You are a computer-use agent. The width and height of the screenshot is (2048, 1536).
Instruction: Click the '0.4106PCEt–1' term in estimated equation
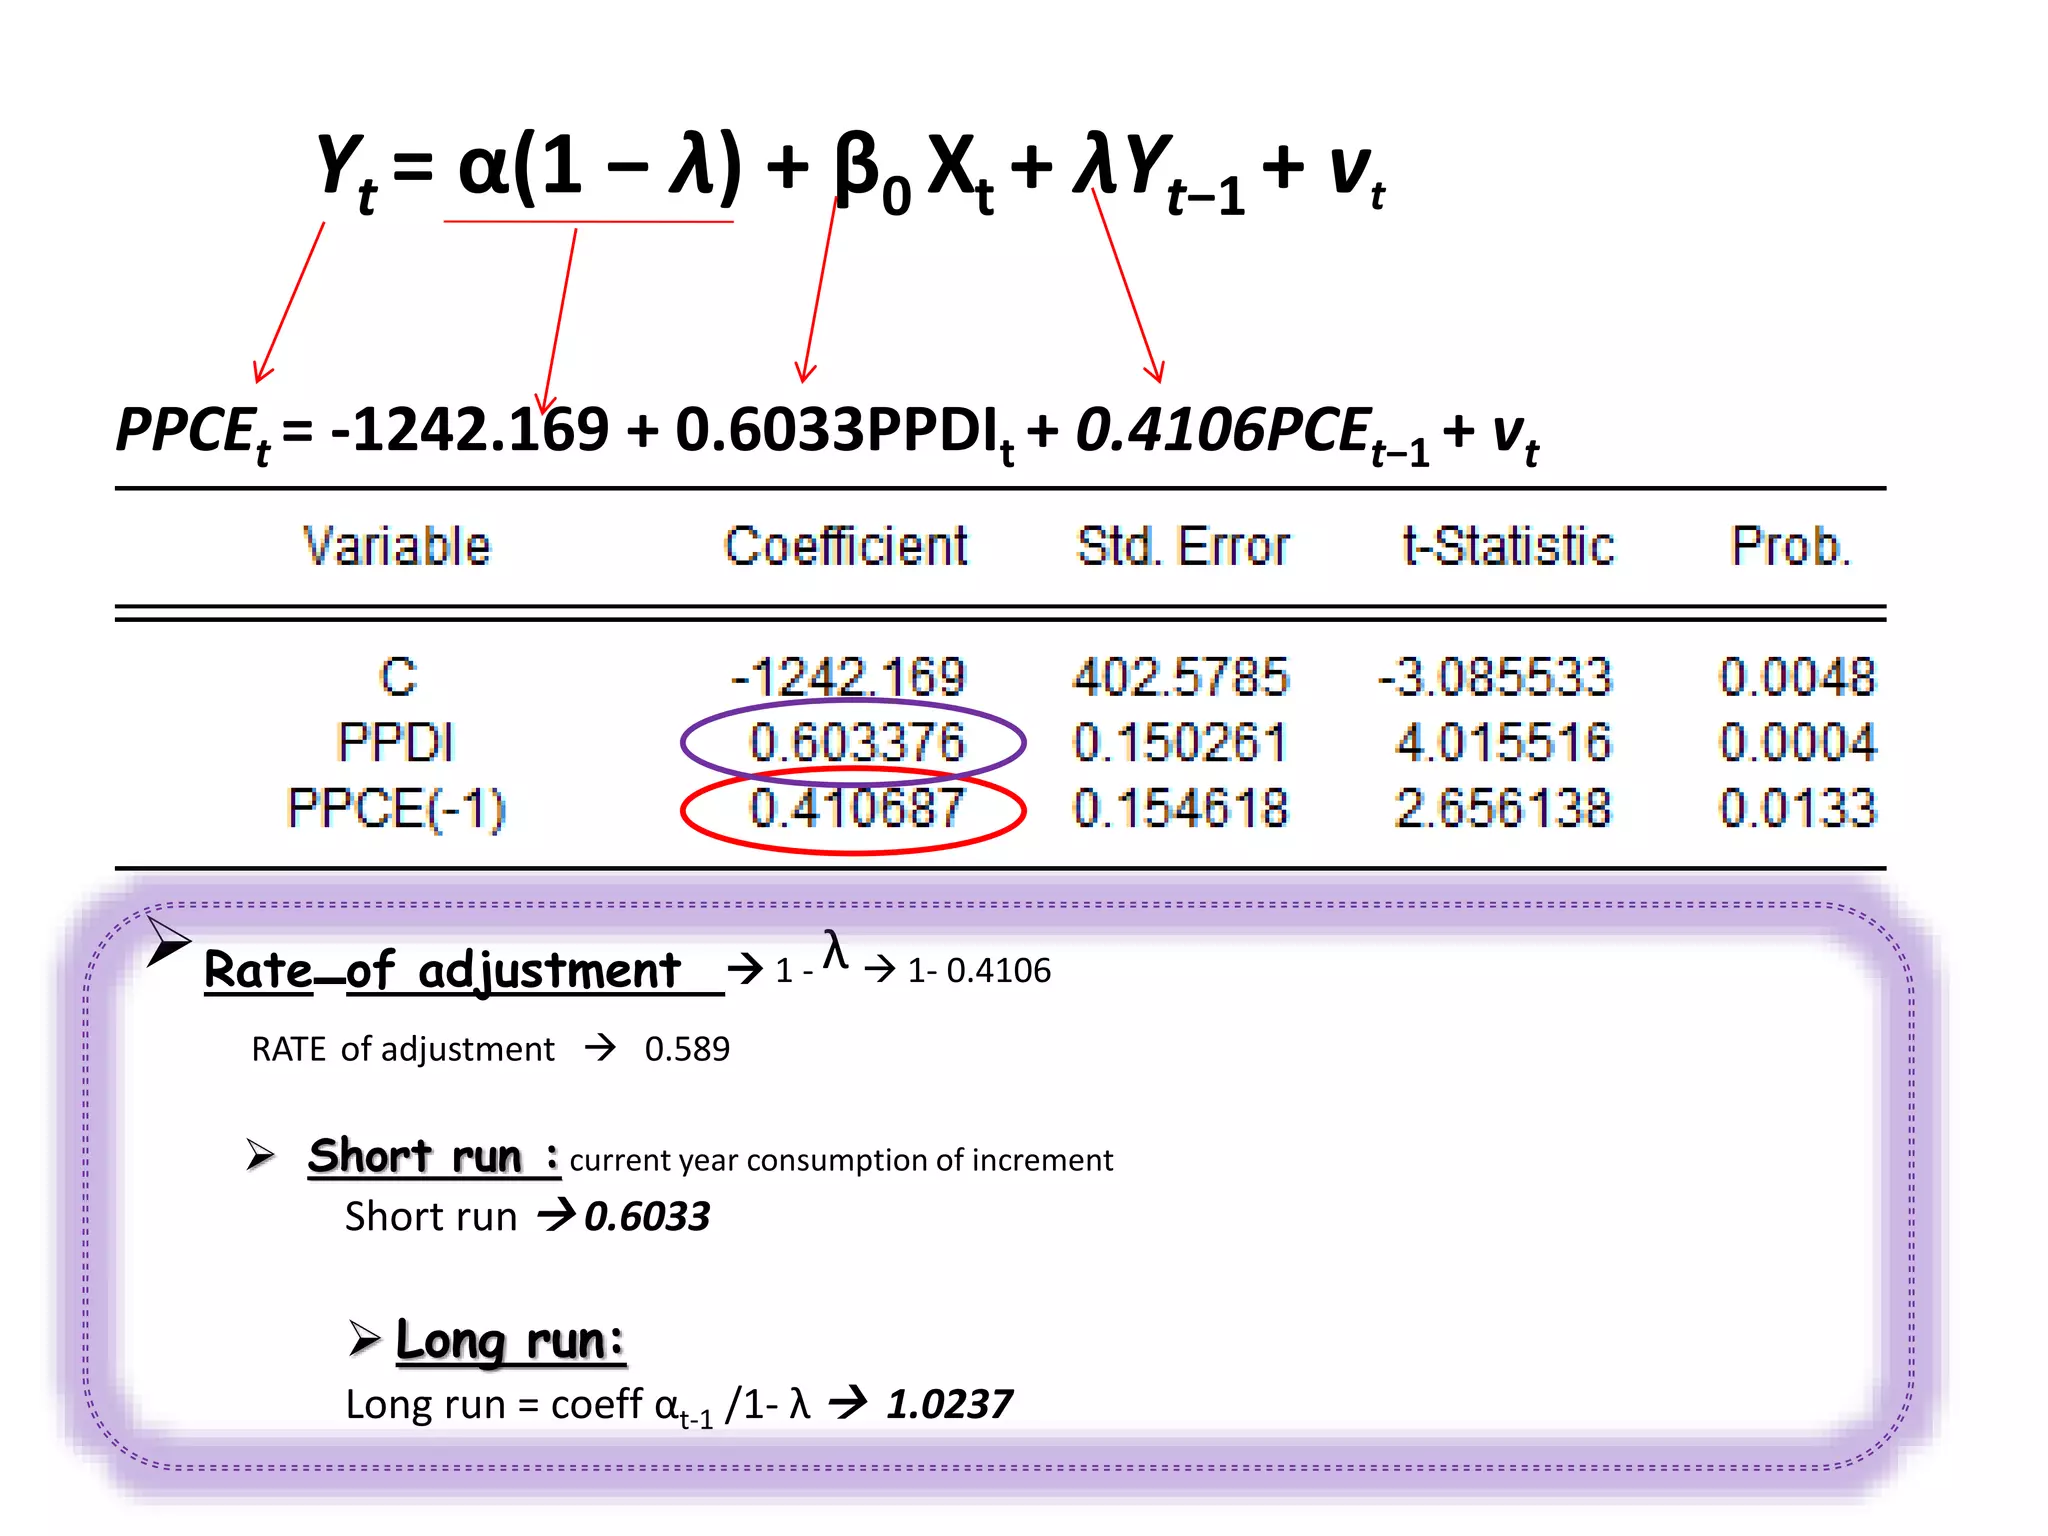click(1252, 432)
